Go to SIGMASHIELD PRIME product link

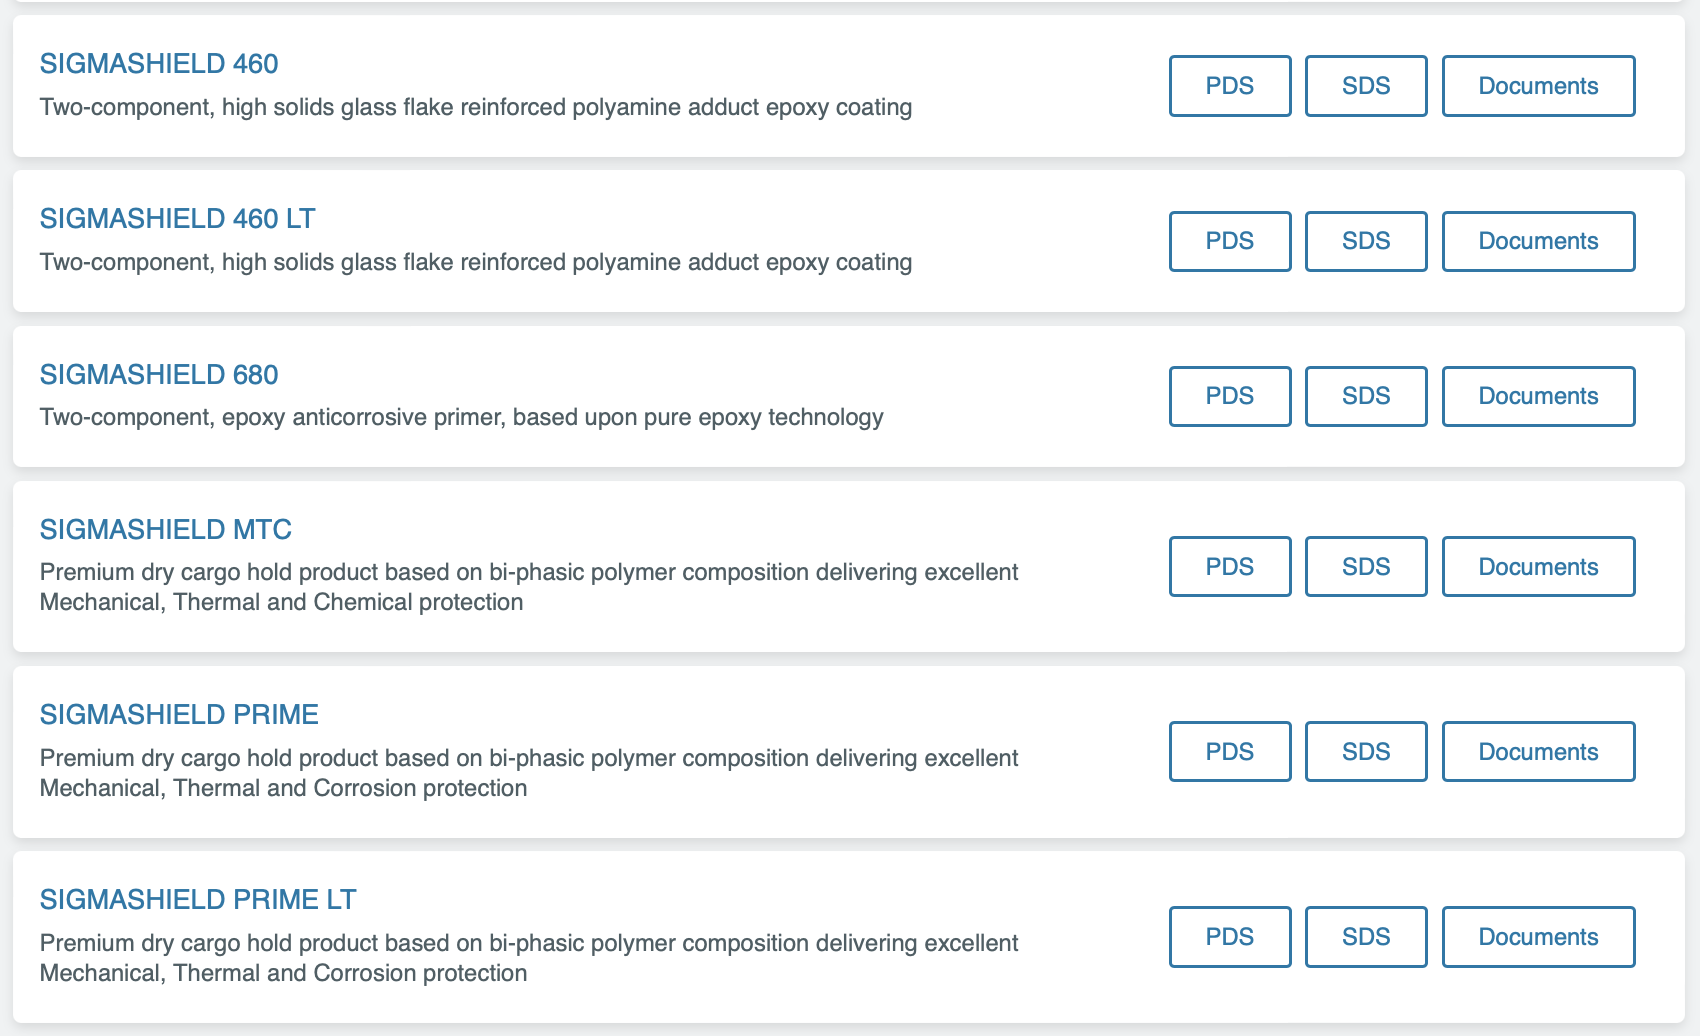click(179, 715)
